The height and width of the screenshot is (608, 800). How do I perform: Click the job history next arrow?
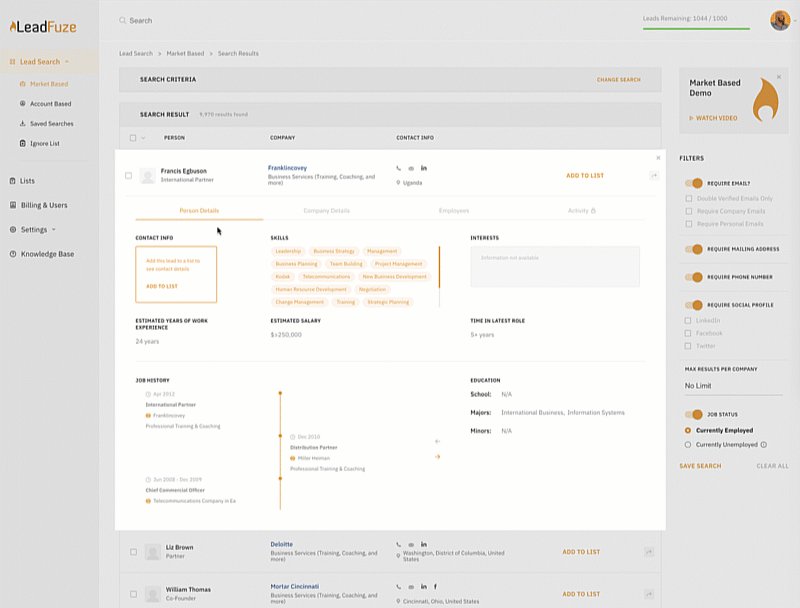click(x=437, y=457)
